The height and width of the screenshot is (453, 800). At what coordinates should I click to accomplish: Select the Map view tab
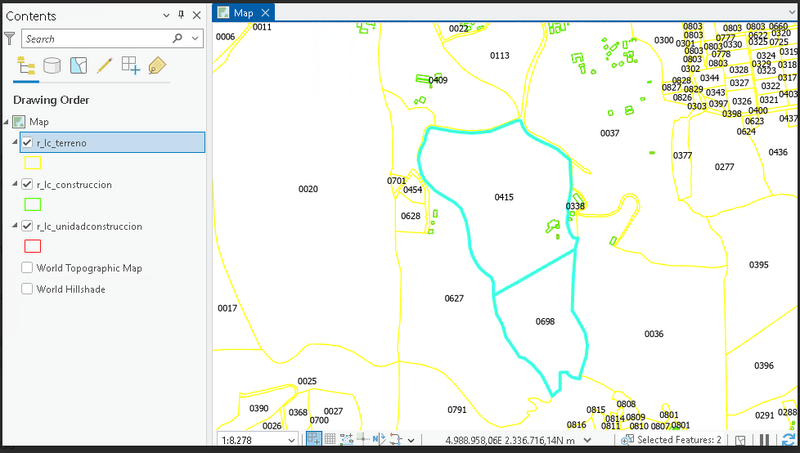tap(242, 13)
